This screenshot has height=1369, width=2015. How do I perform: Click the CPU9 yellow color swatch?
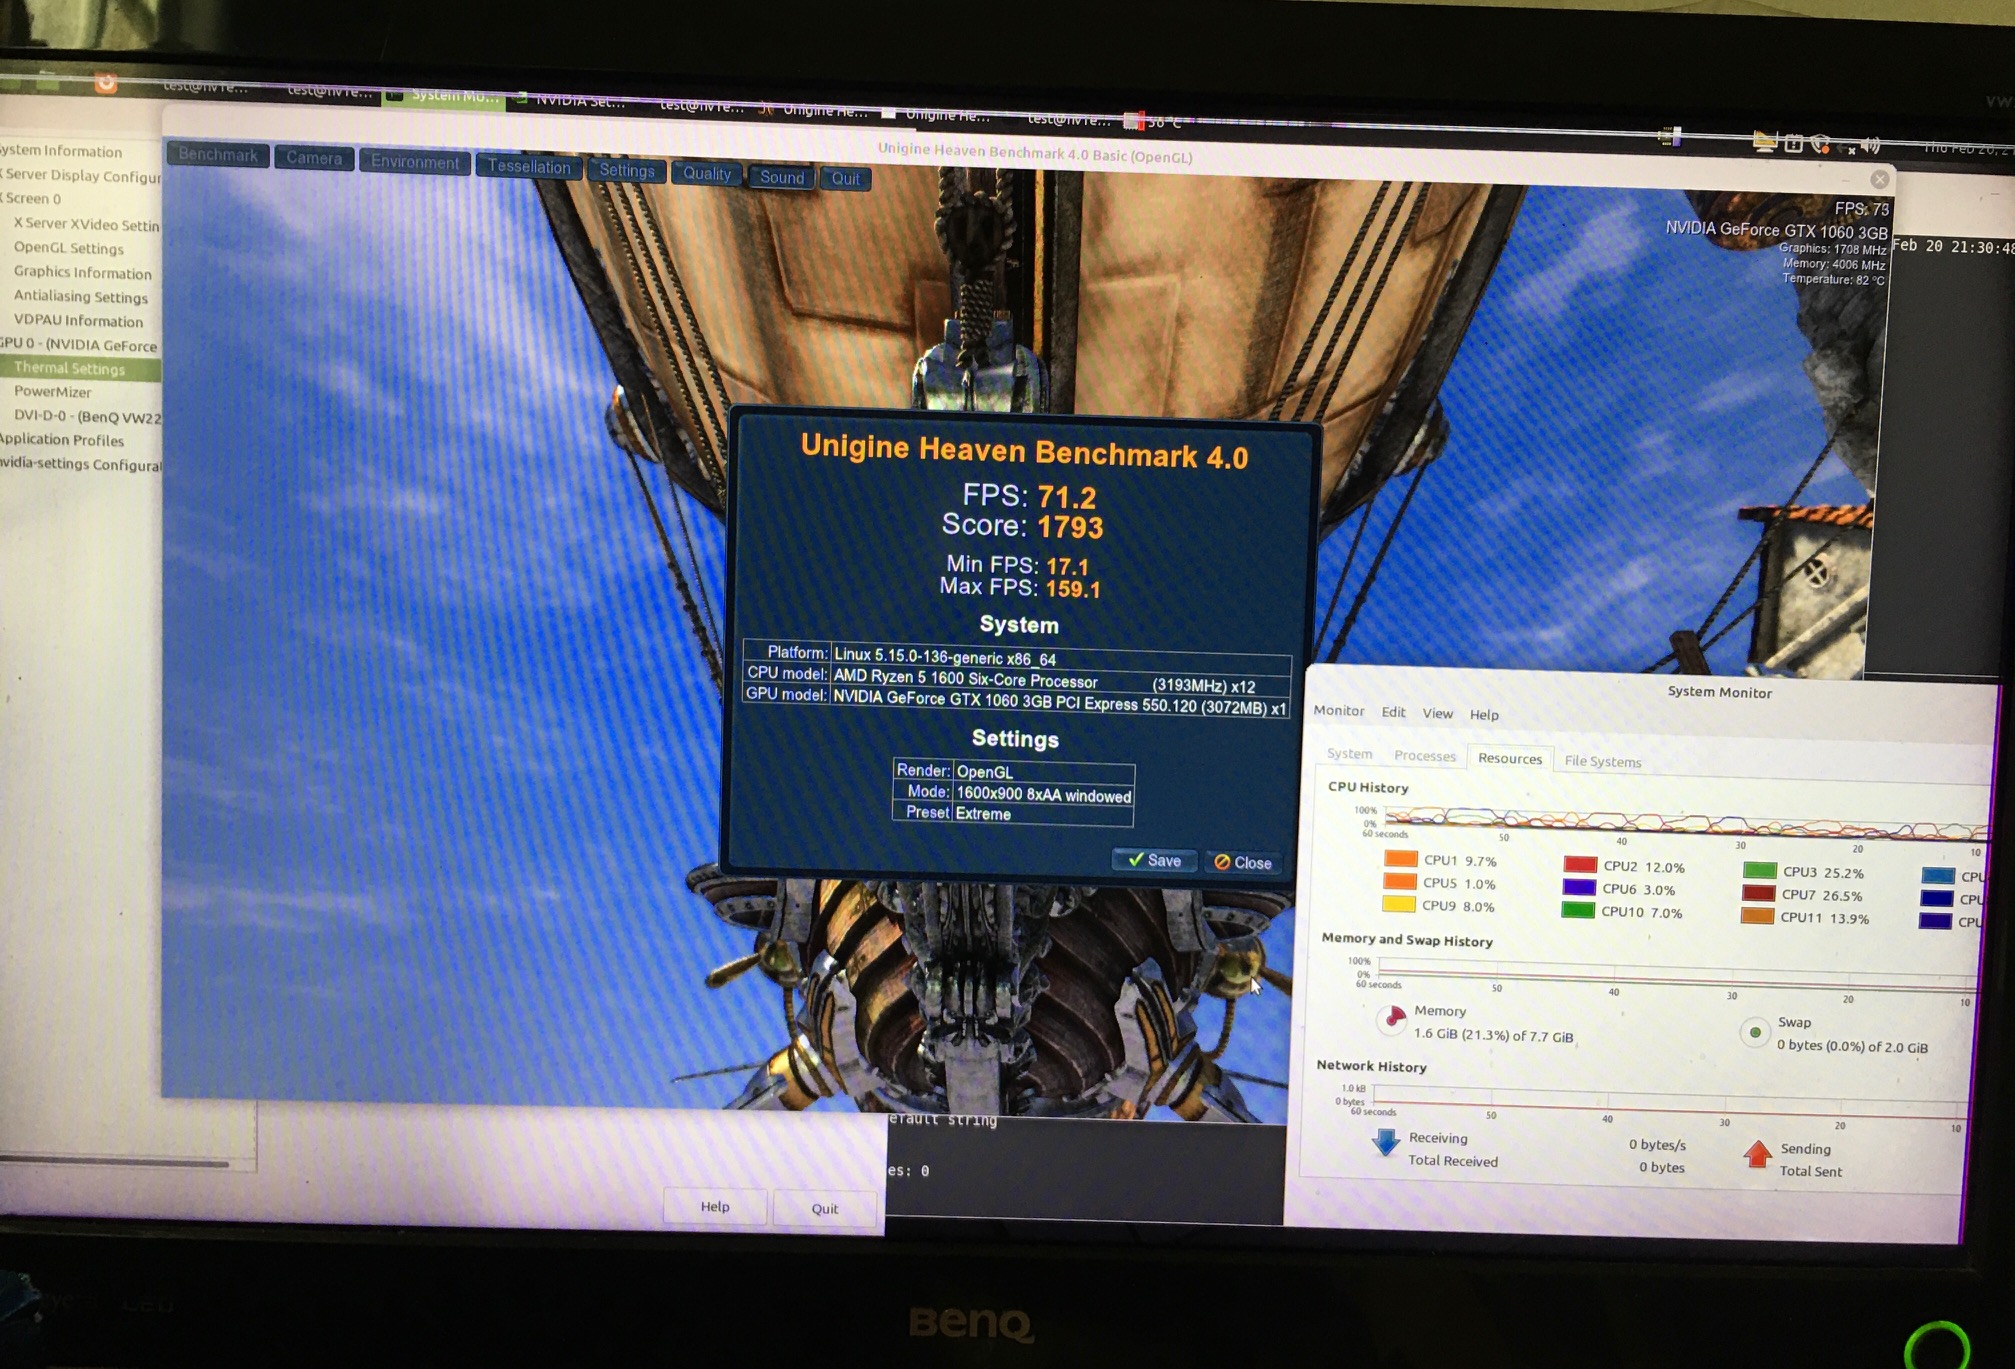coord(1399,905)
